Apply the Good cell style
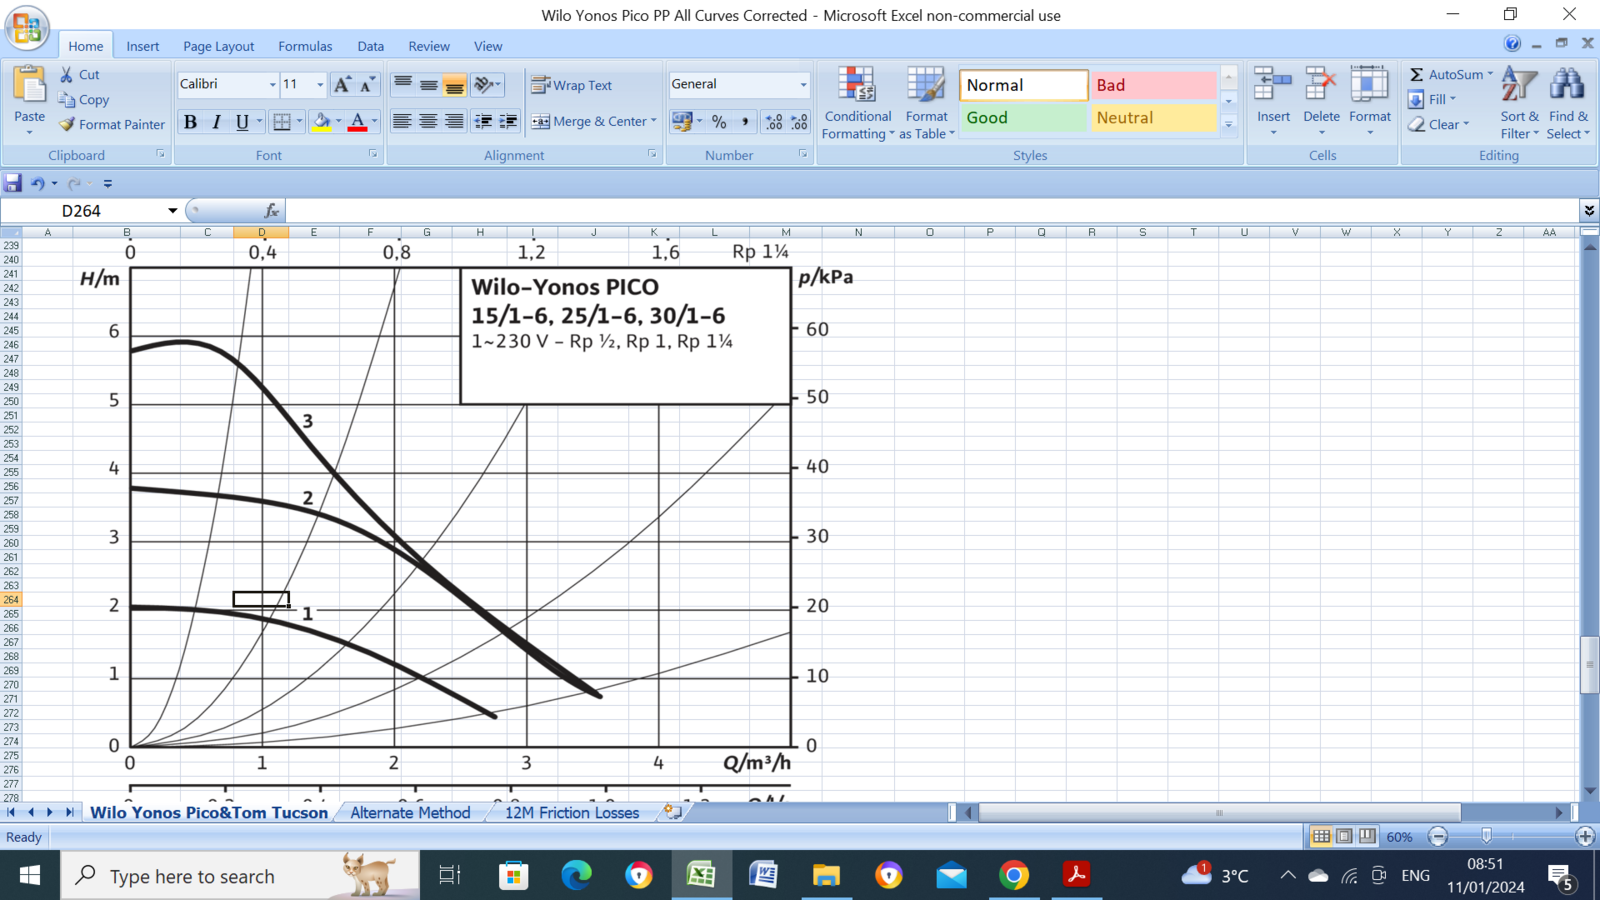 tap(1023, 118)
